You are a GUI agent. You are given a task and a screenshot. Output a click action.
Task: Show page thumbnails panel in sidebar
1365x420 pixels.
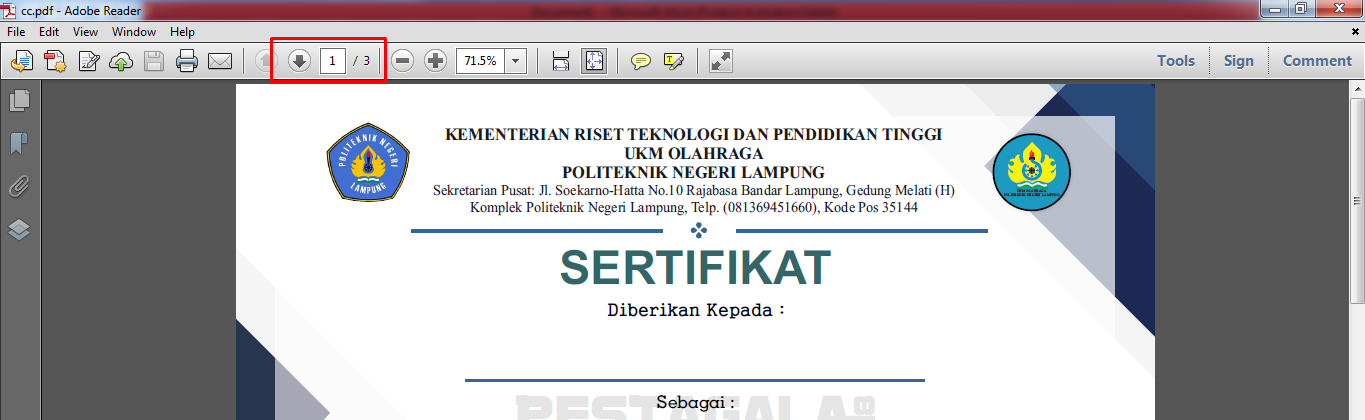click(19, 100)
